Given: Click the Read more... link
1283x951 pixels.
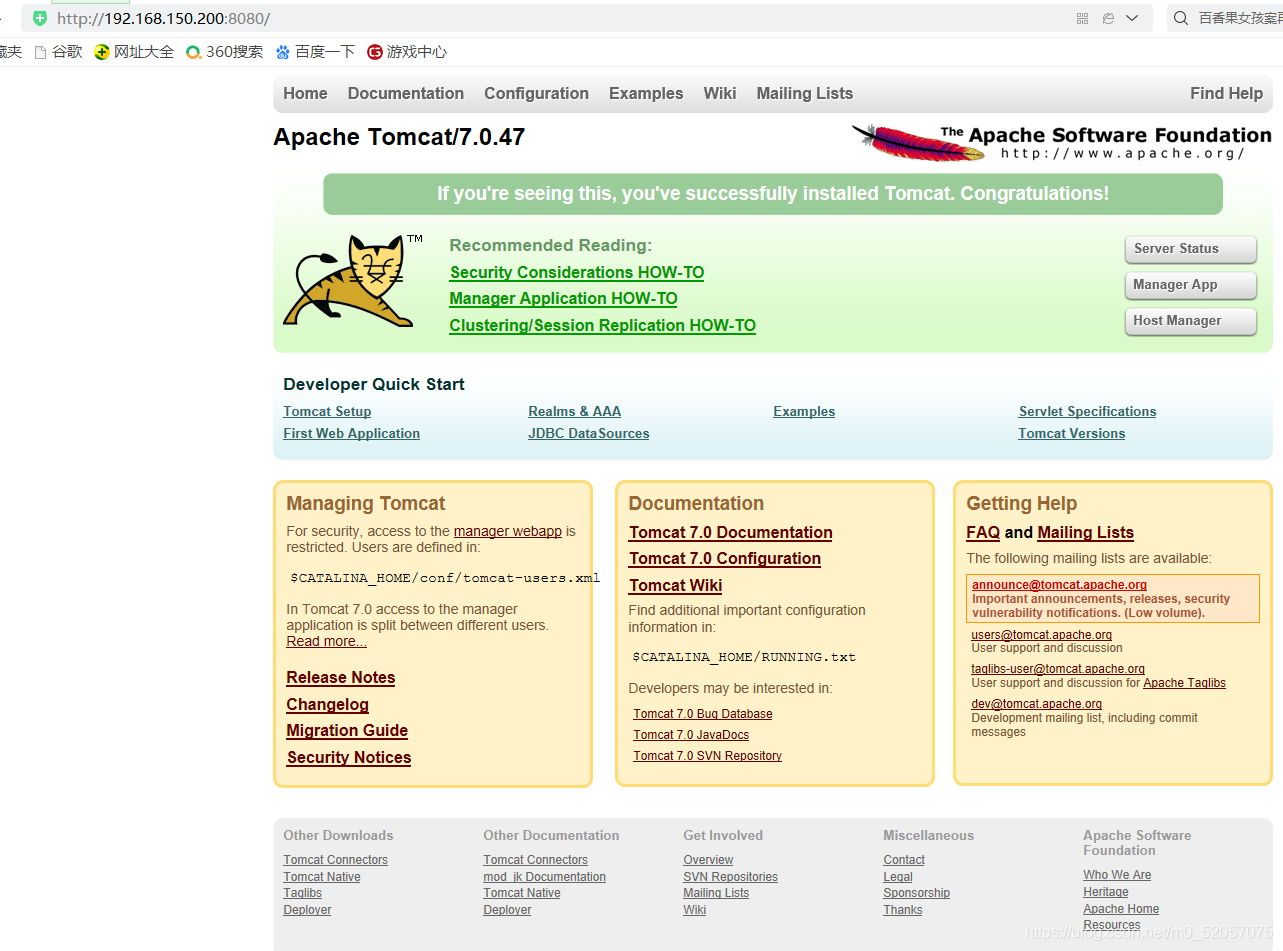Looking at the screenshot, I should coord(326,641).
